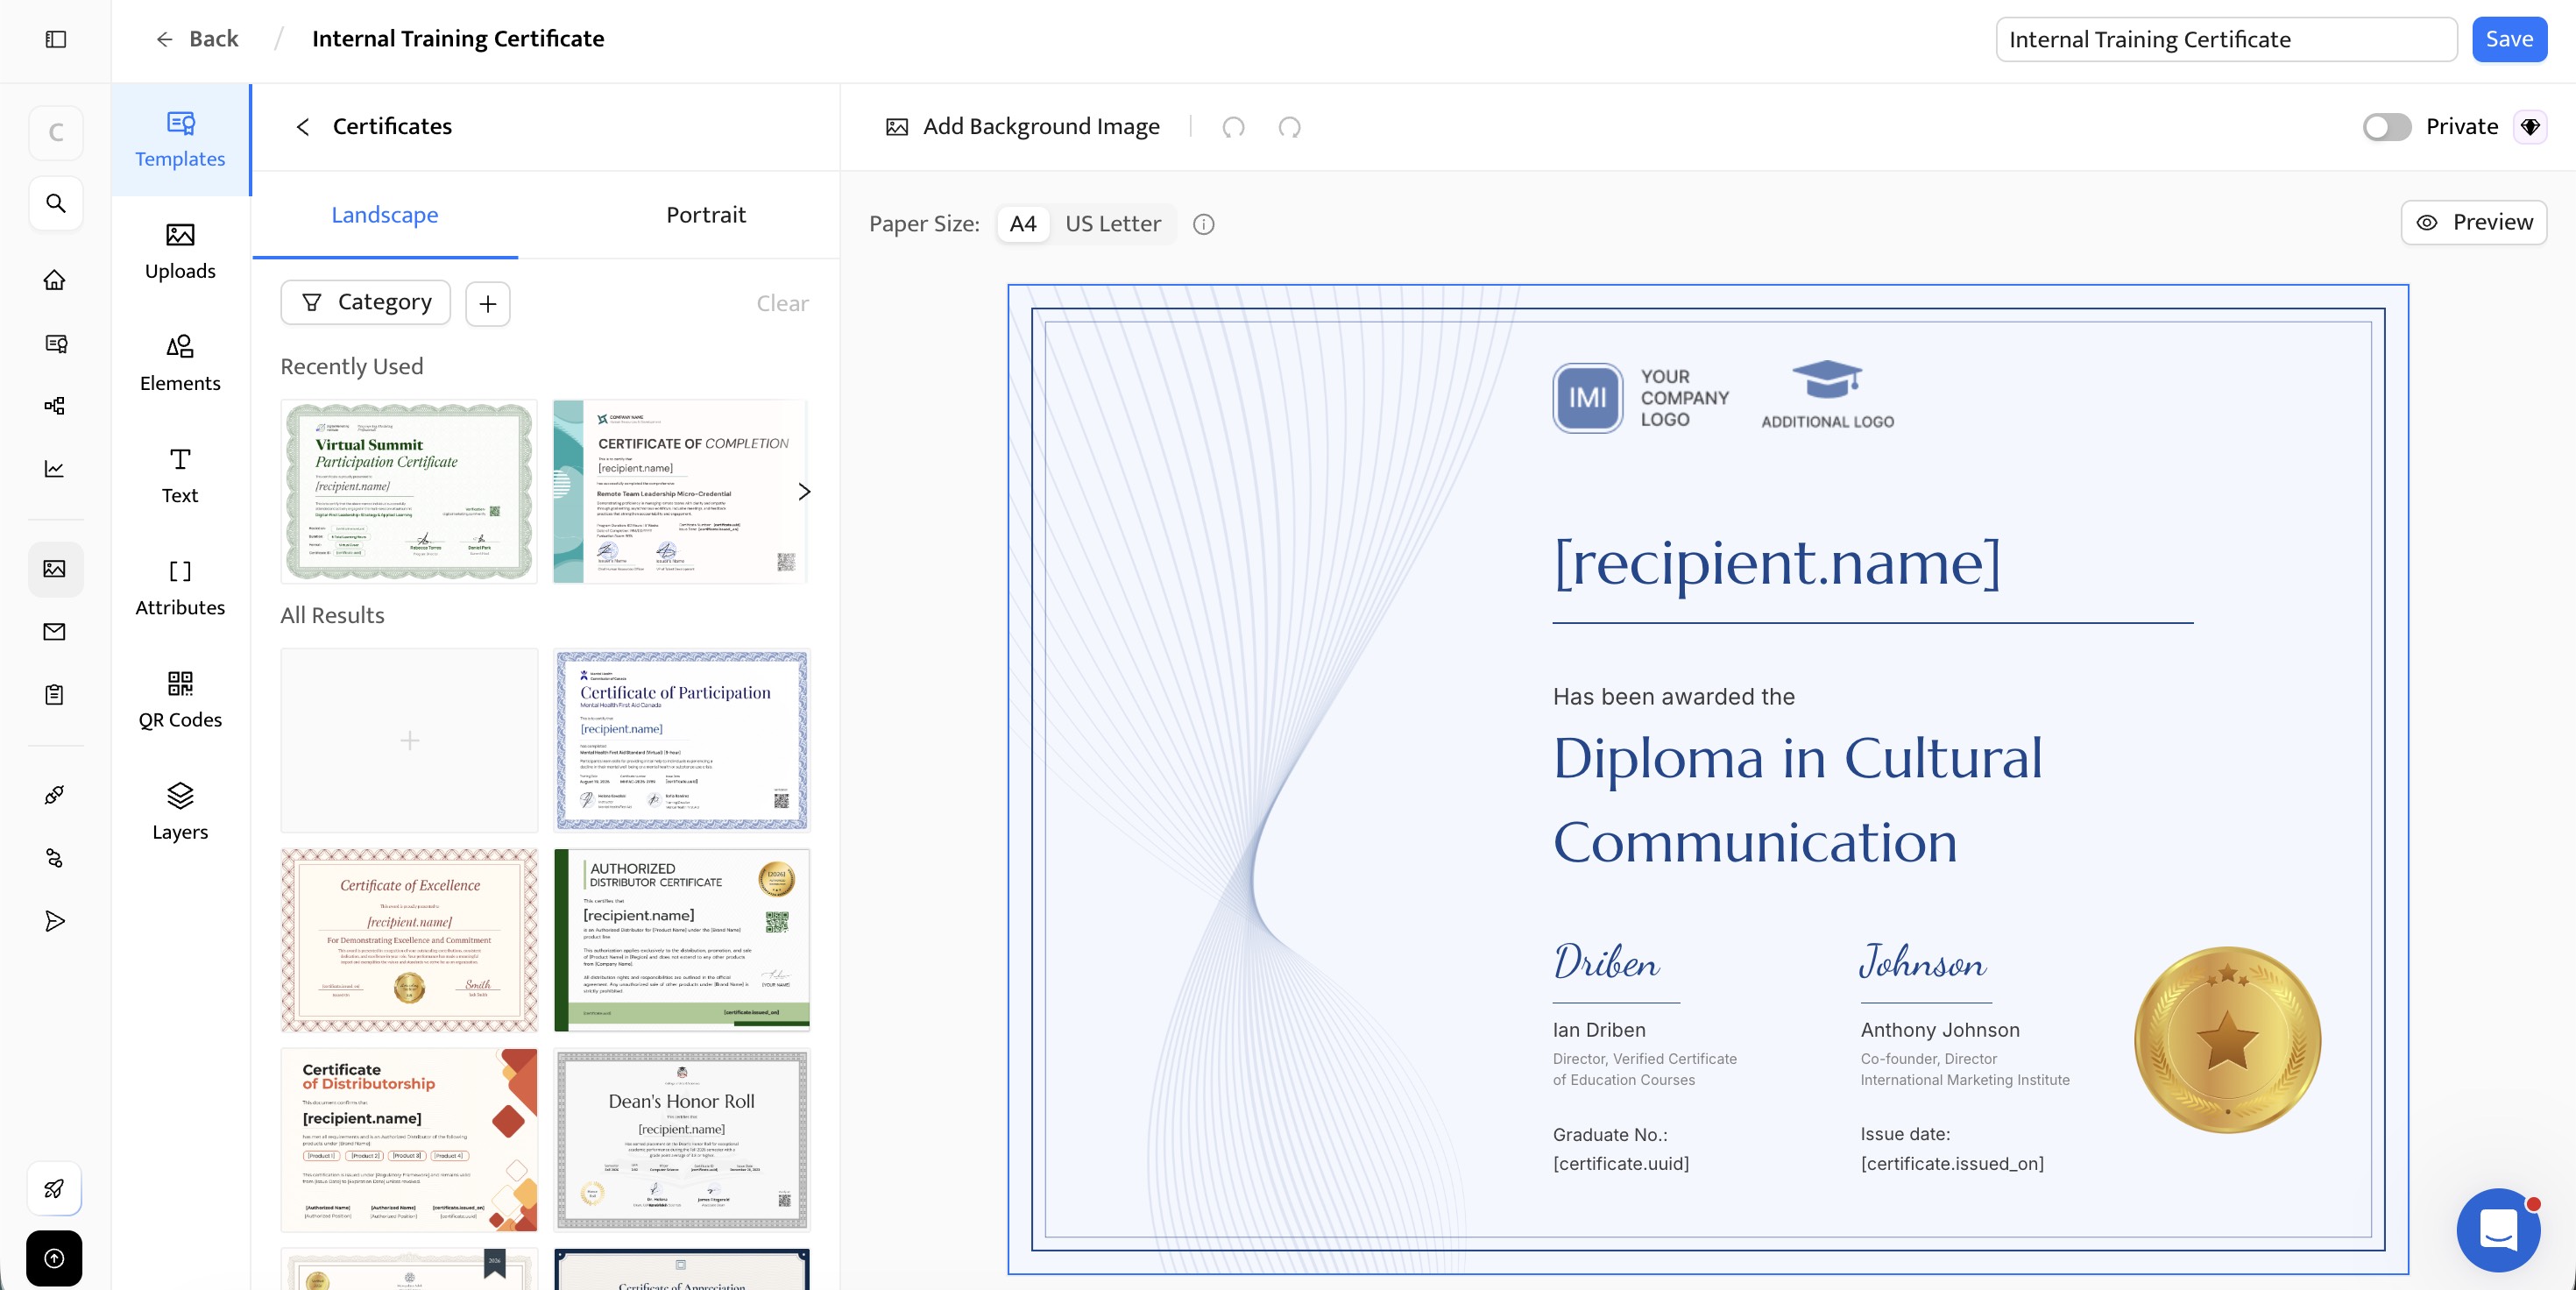2576x1290 pixels.
Task: Click the redo arrow icon
Action: (1289, 127)
